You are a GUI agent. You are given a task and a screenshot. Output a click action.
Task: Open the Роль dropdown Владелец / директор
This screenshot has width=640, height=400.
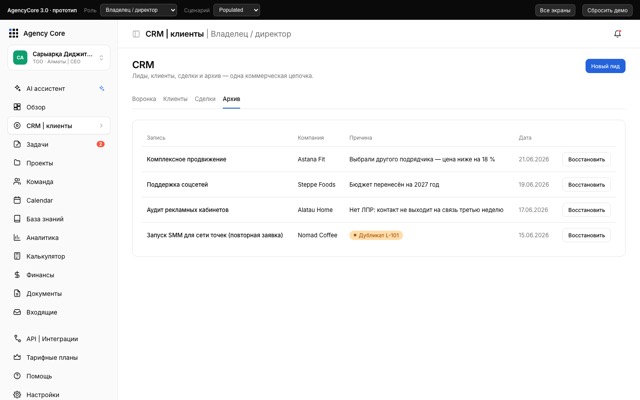(x=139, y=10)
